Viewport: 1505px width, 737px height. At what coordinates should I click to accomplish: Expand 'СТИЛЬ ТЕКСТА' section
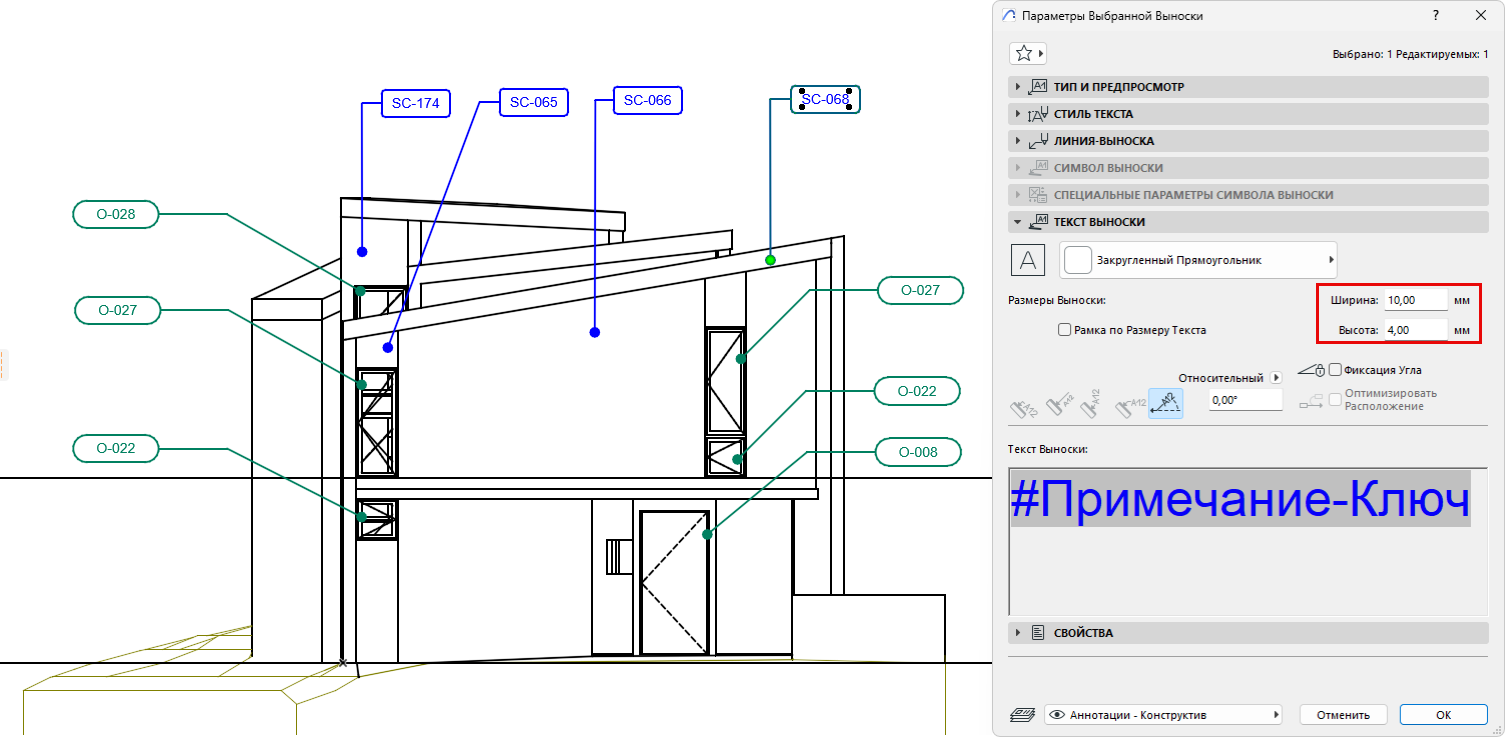[x=1248, y=114]
